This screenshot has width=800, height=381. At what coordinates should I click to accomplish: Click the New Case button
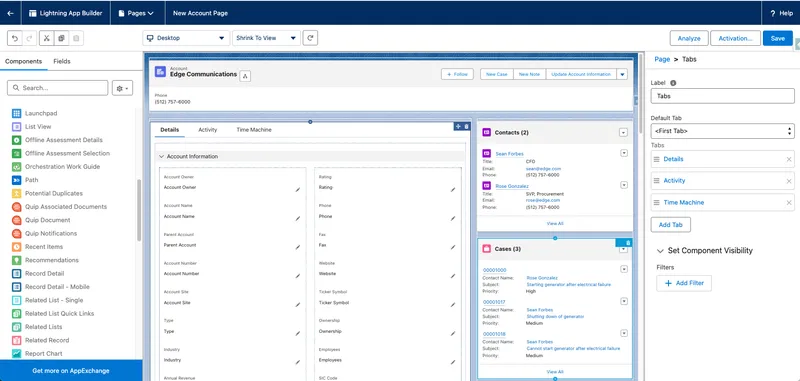496,74
